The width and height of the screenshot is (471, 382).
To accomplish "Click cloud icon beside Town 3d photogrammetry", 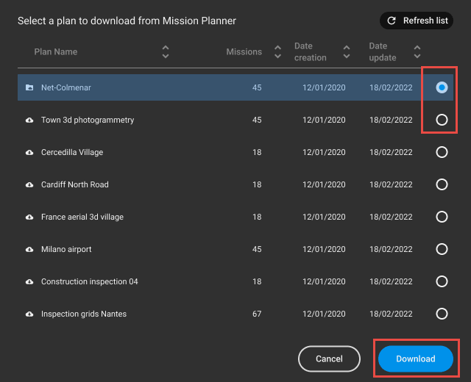I will [x=30, y=120].
